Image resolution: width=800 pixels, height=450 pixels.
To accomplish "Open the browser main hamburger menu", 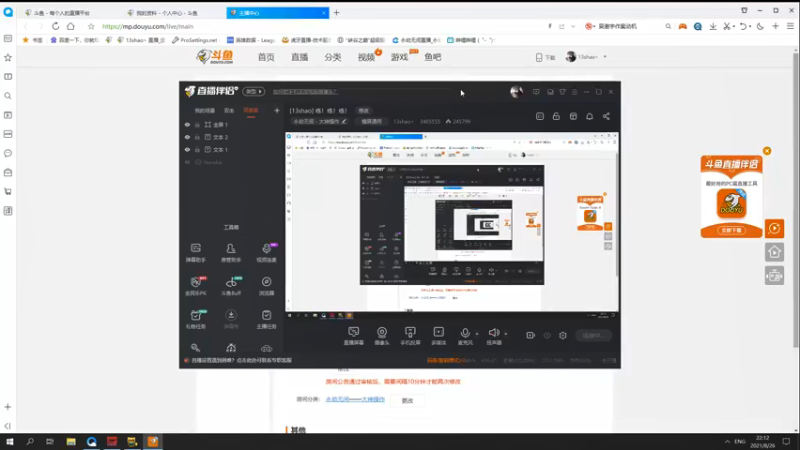I will (x=790, y=26).
